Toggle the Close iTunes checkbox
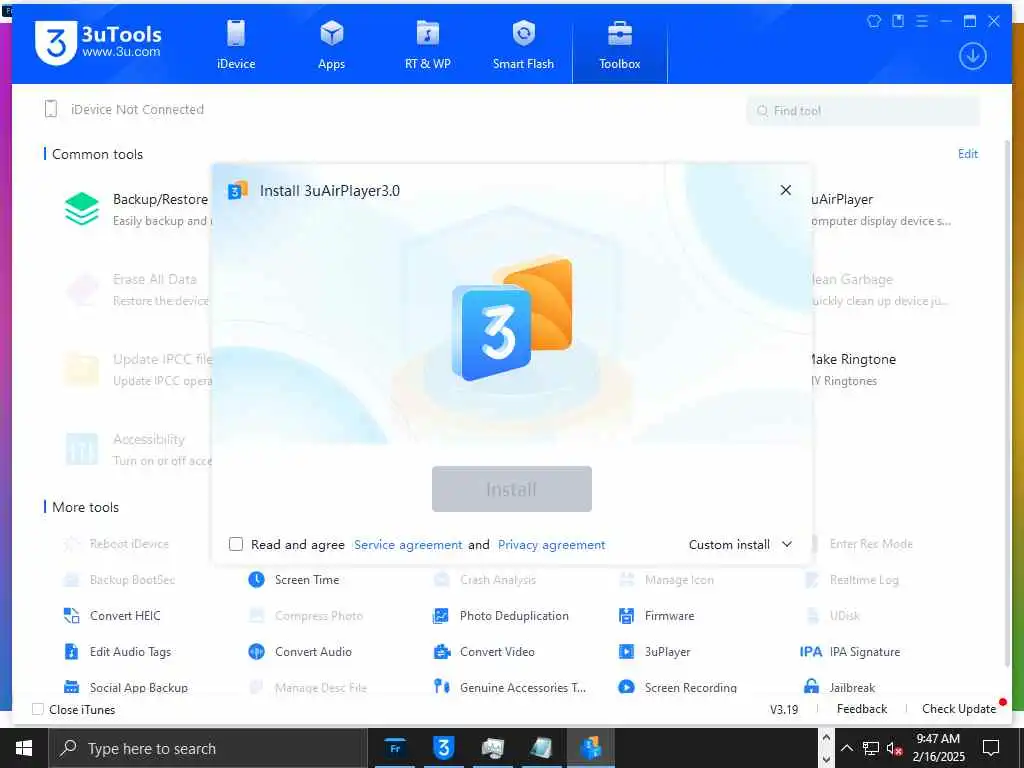Screen dimensions: 1024x768 point(38,709)
